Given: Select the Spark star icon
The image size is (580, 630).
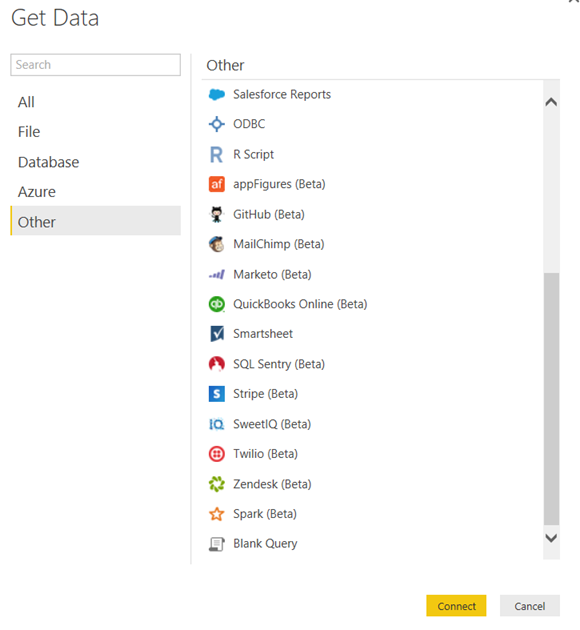Looking at the screenshot, I should pos(216,514).
